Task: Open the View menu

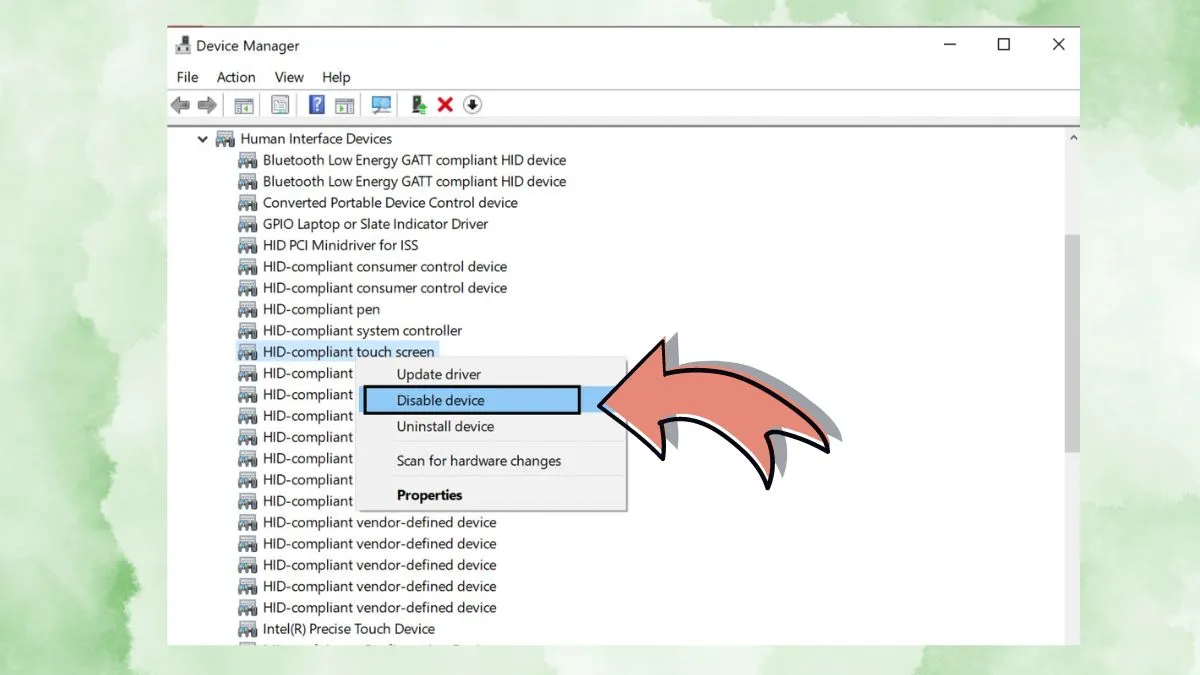Action: [x=289, y=77]
